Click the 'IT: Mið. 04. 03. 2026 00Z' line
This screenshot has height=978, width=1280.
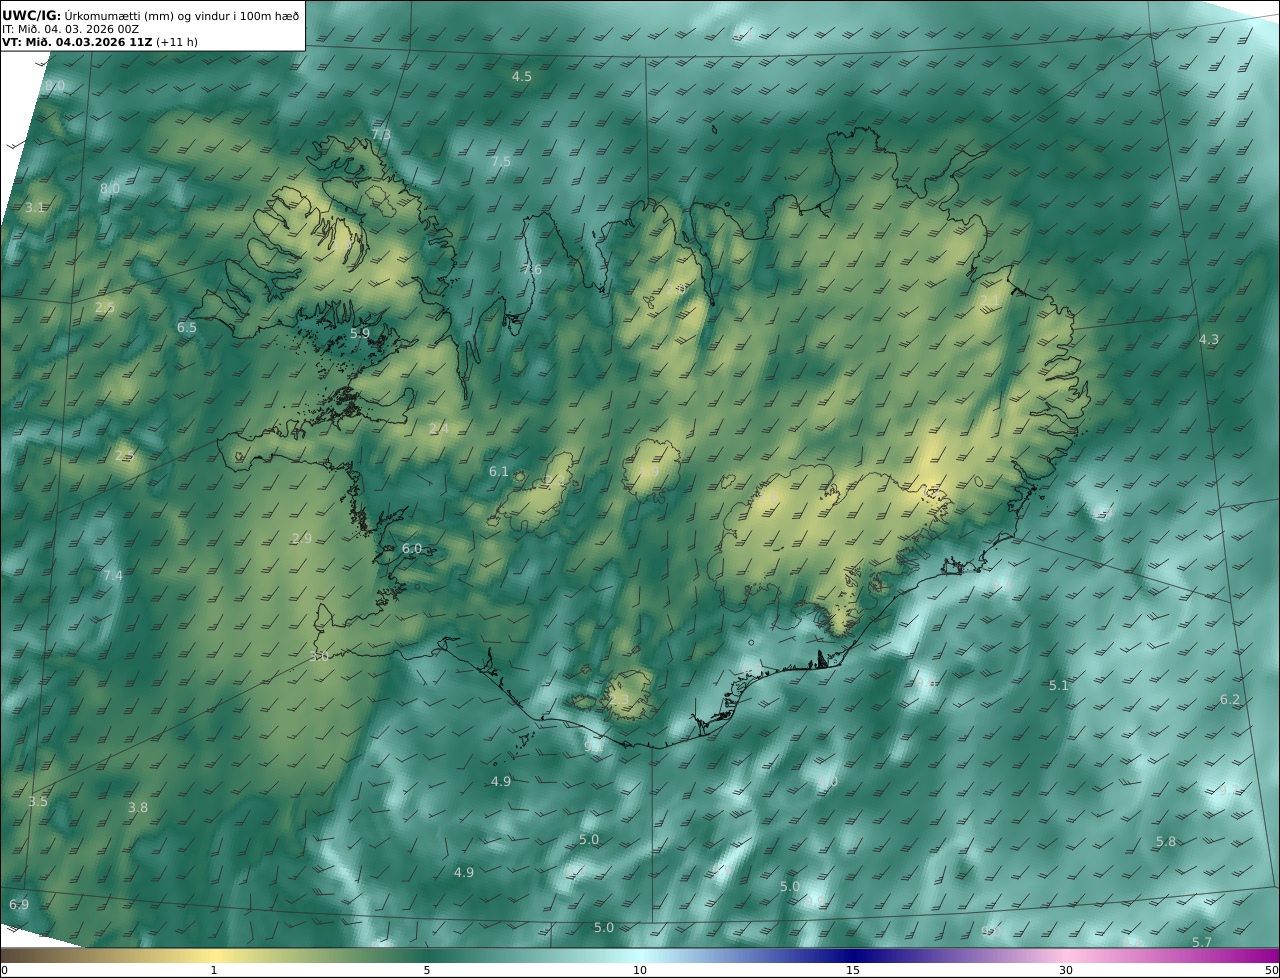point(70,29)
